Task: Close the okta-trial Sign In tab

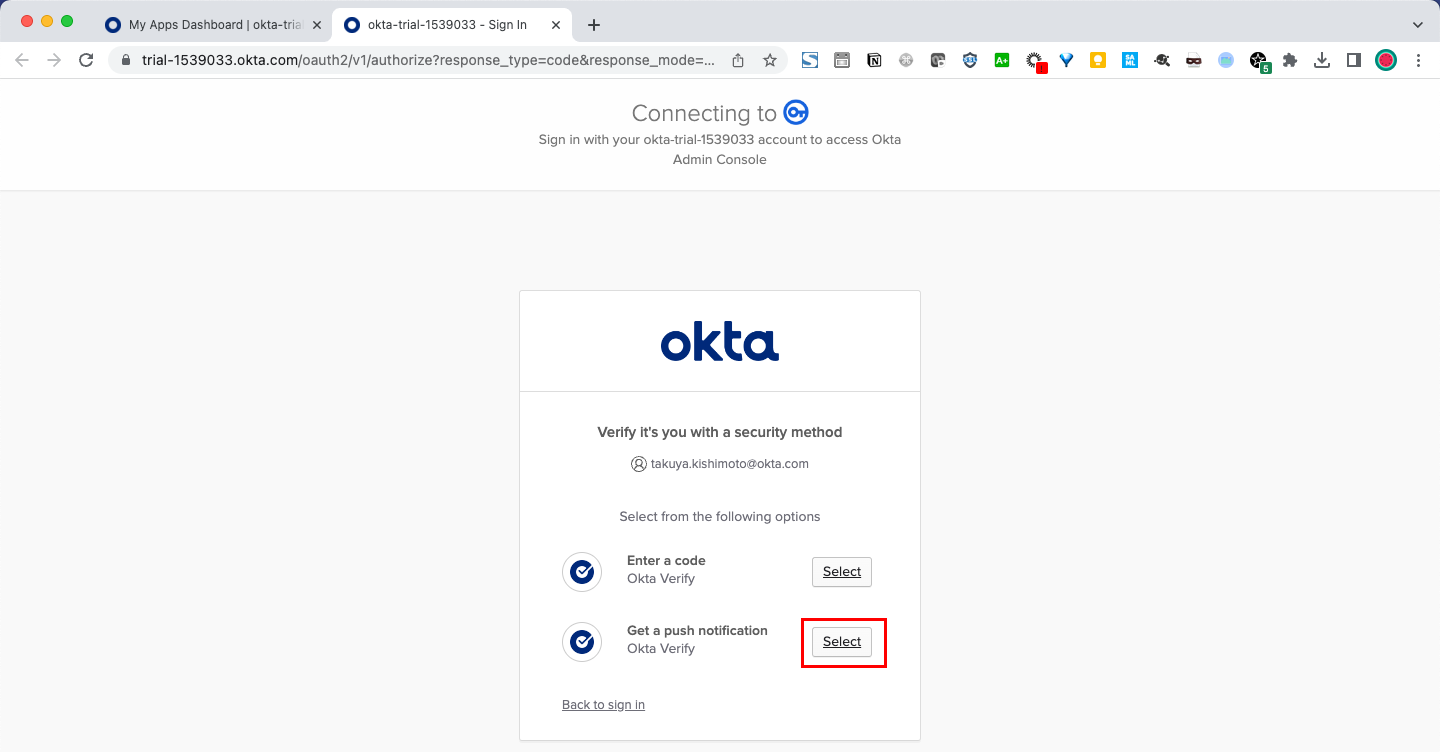Action: tap(556, 24)
